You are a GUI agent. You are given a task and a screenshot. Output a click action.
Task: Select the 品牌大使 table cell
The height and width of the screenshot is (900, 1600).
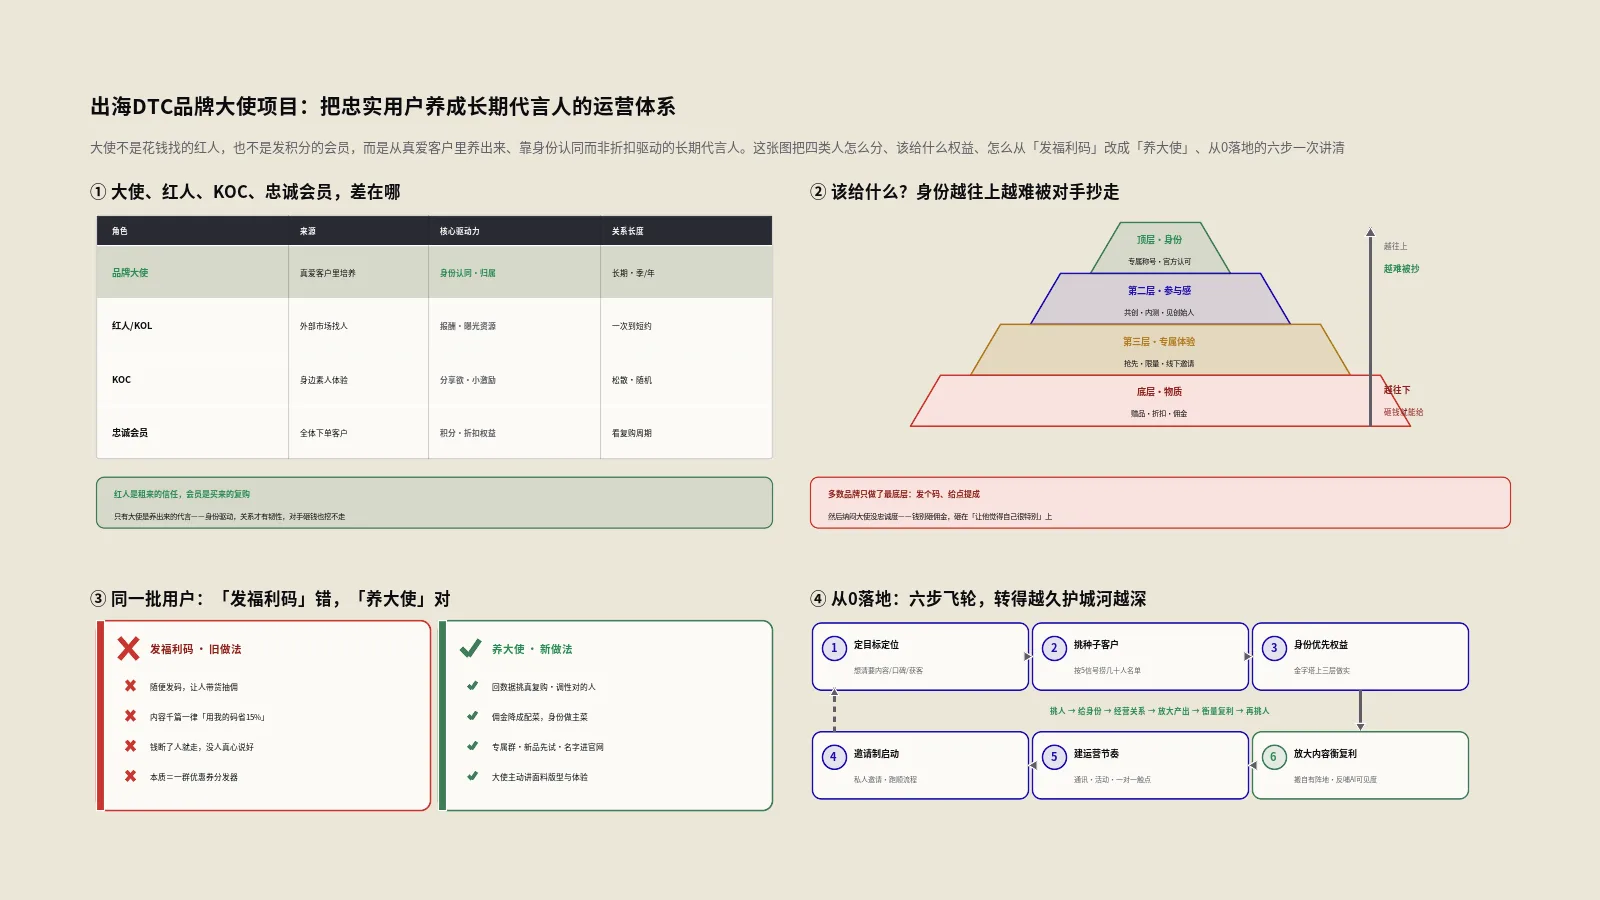tap(193, 272)
